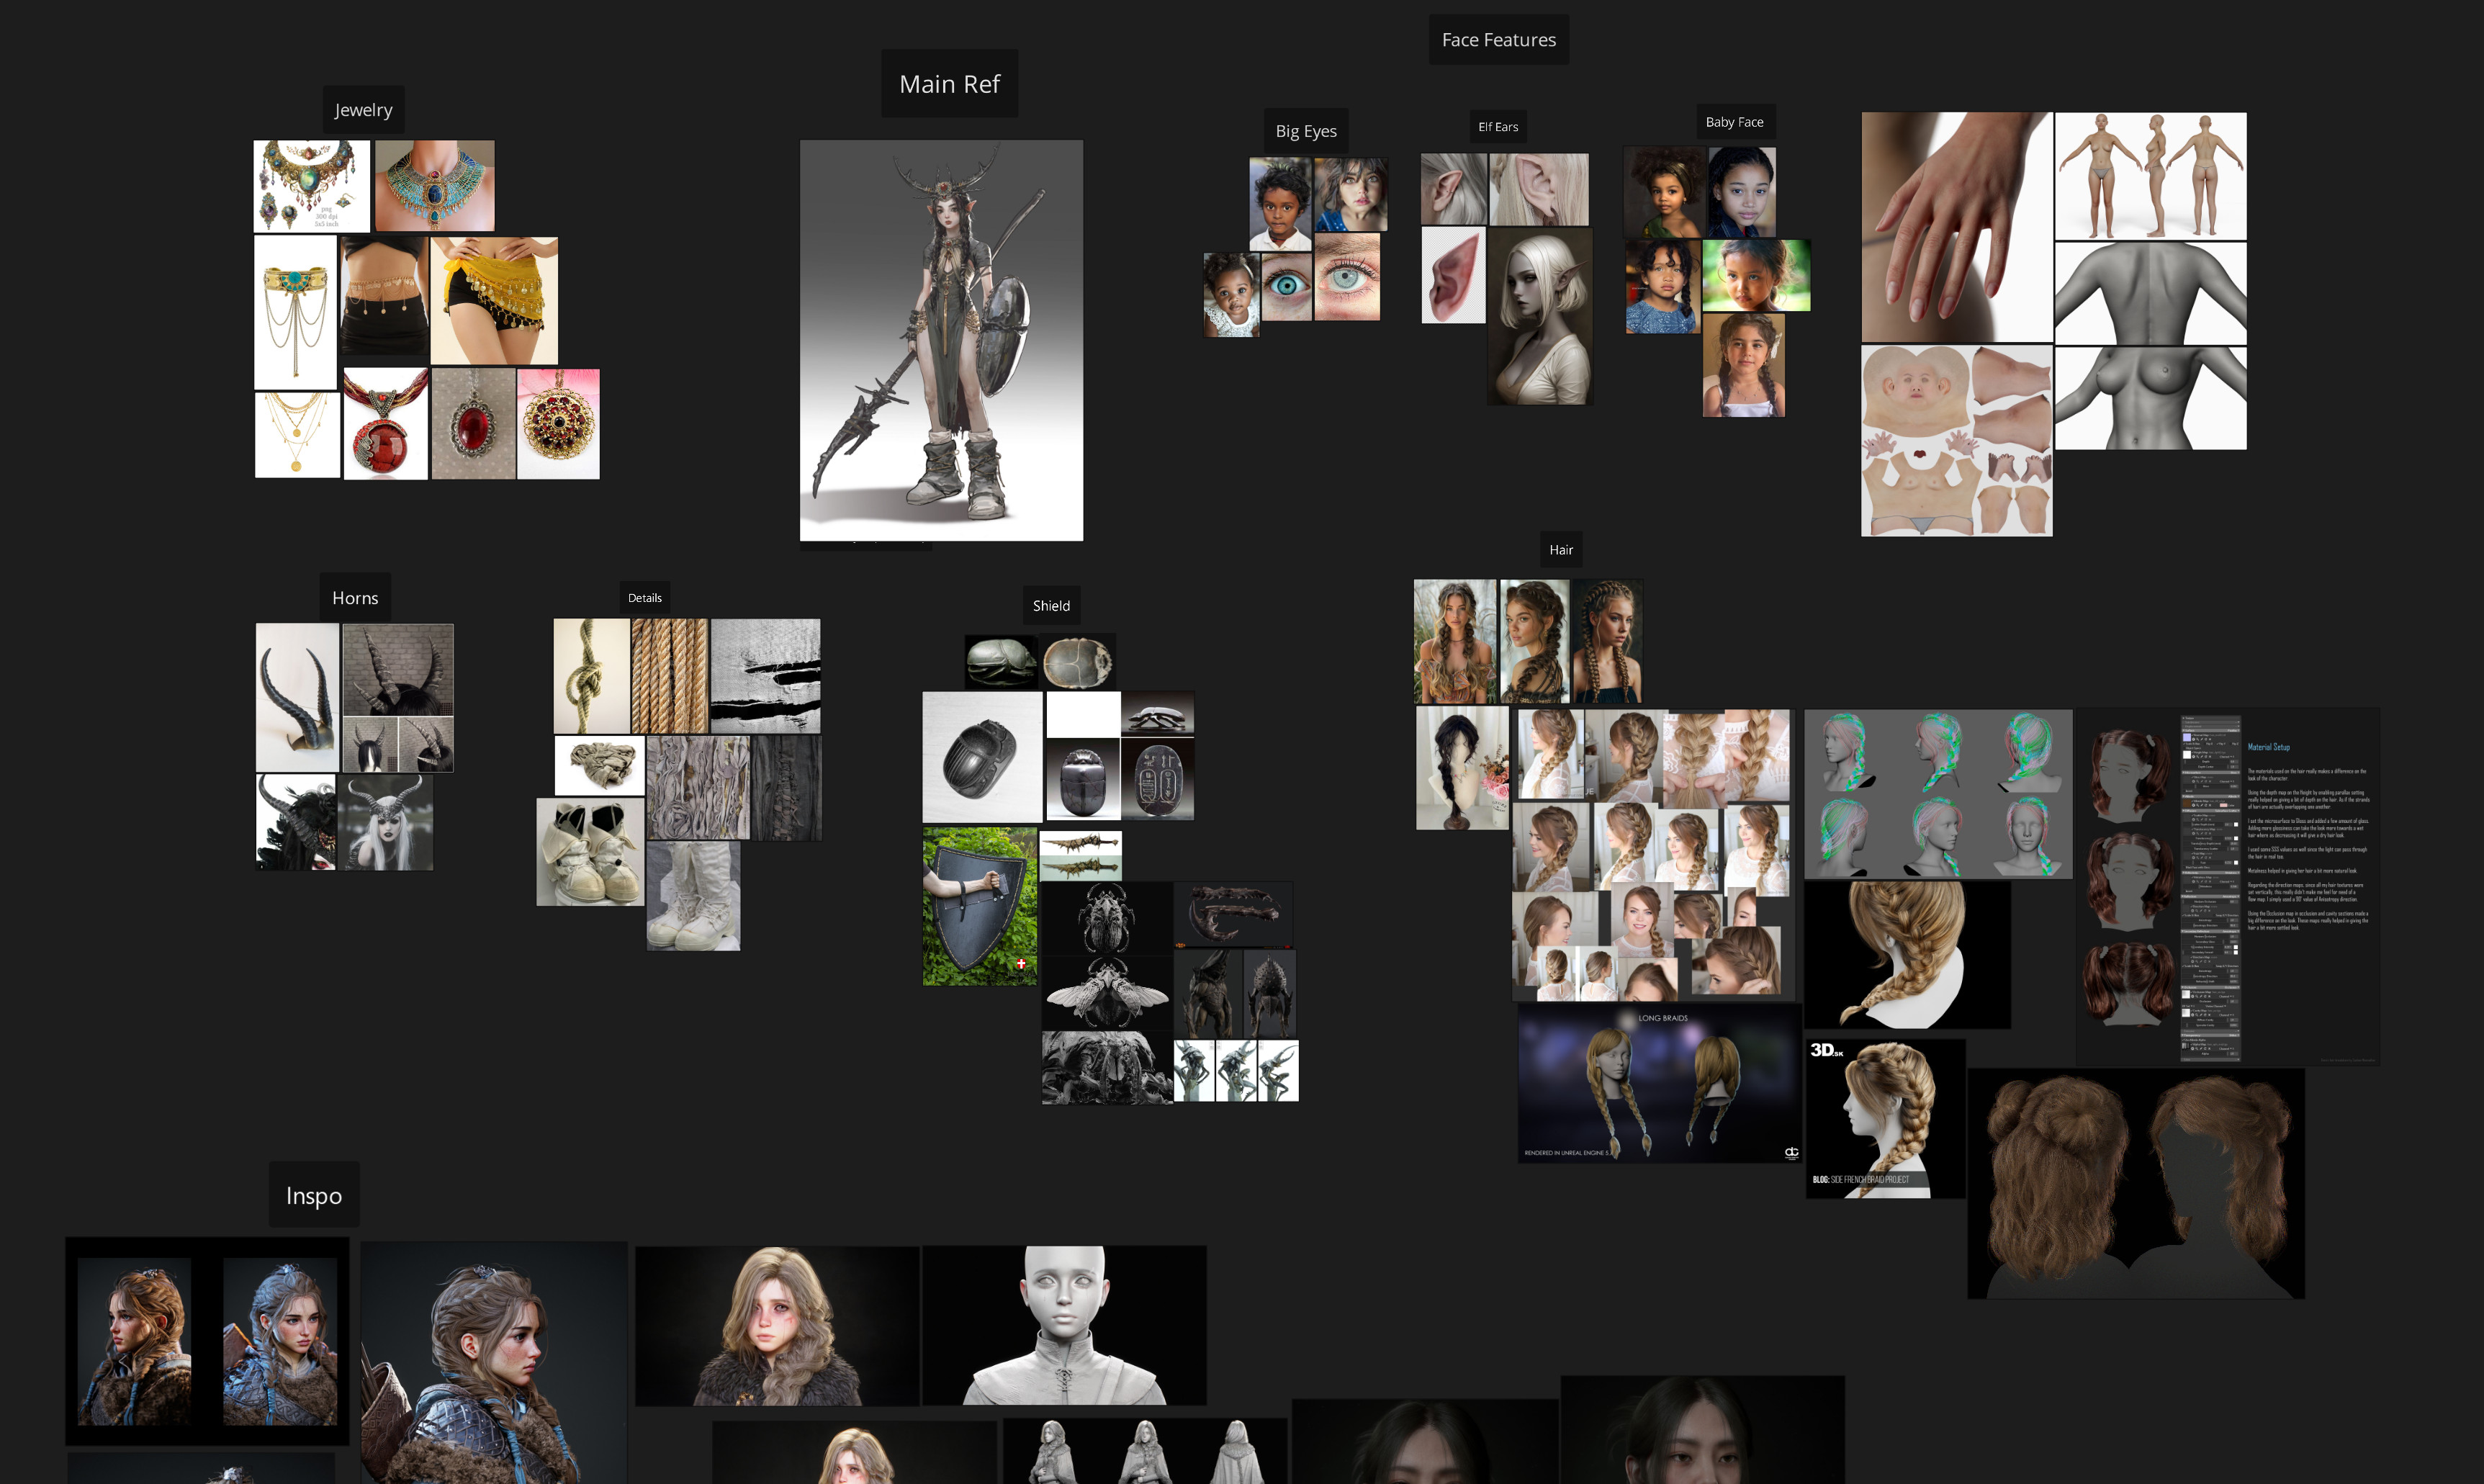
Task: Click the Face Features heading
Action: (x=1498, y=40)
